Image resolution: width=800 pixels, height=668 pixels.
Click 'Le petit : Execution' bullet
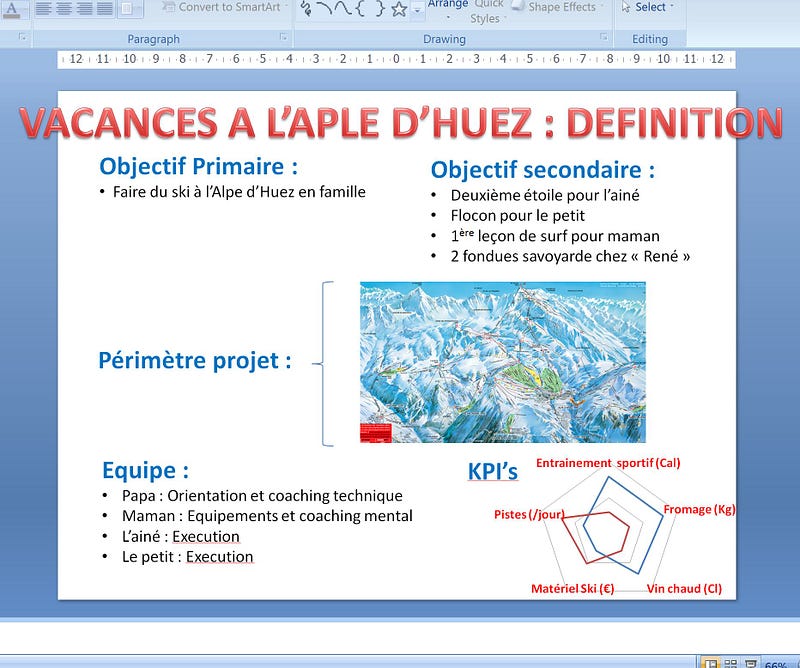pos(188,557)
